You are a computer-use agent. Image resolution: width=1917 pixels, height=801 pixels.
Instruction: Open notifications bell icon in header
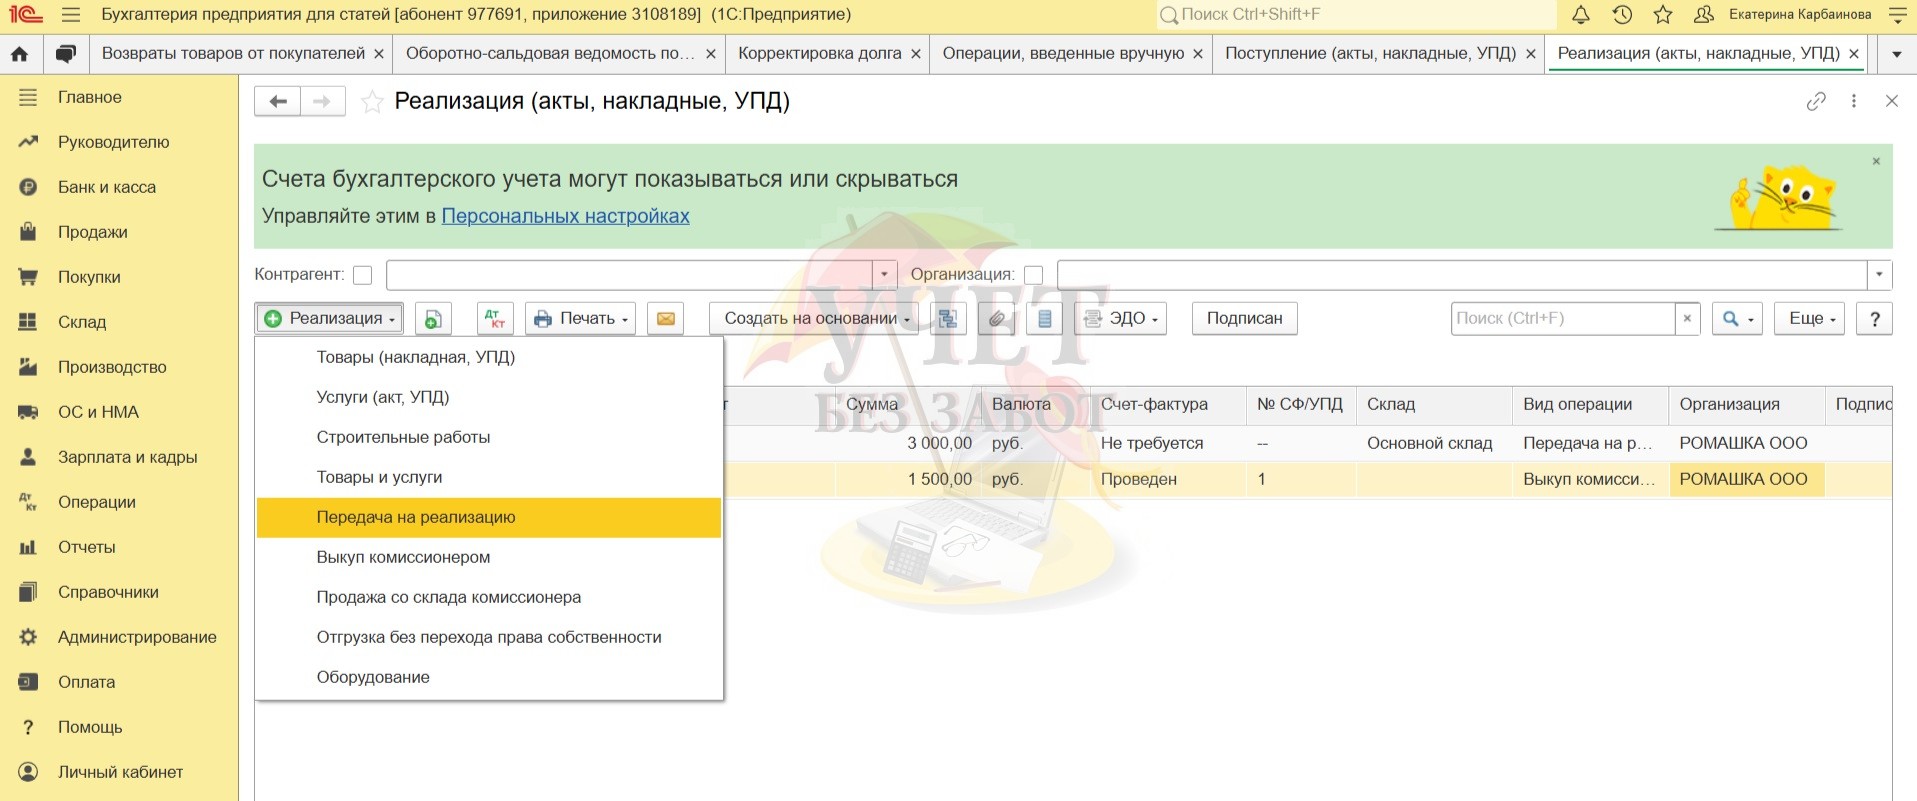[1581, 15]
